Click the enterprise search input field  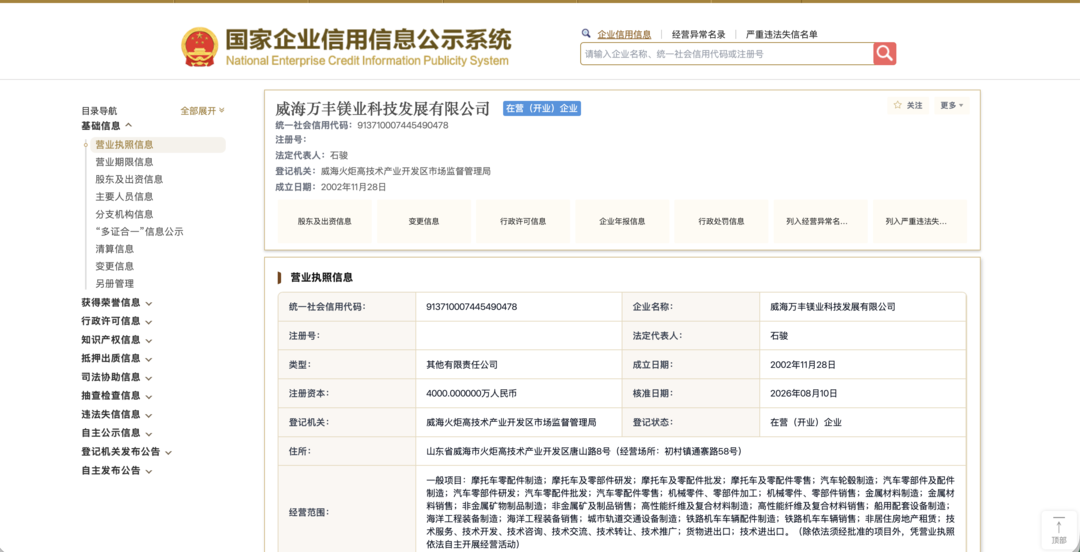(727, 54)
